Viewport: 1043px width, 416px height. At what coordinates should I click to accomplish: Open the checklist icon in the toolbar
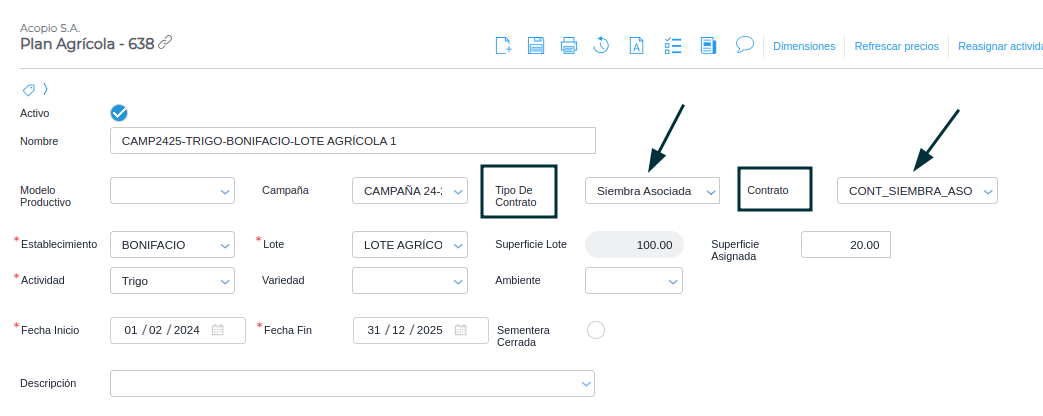tap(673, 45)
